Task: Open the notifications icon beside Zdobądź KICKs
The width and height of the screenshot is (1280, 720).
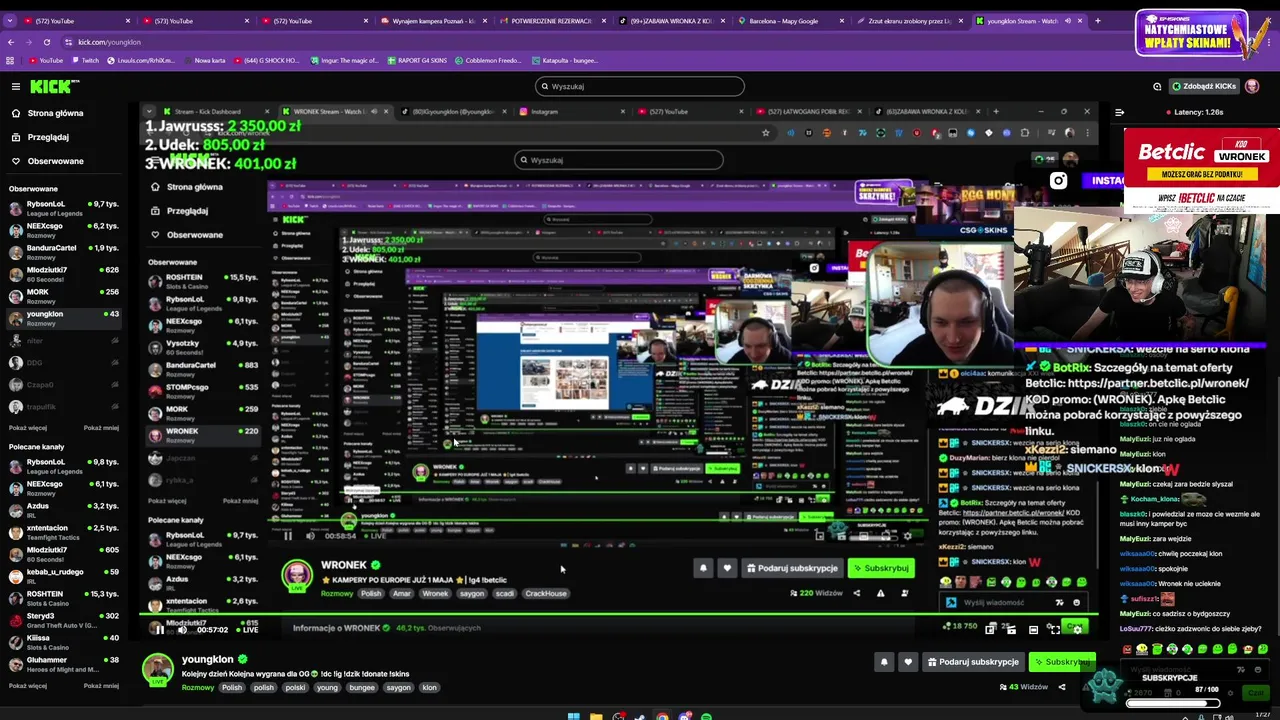Action: (x=1157, y=86)
